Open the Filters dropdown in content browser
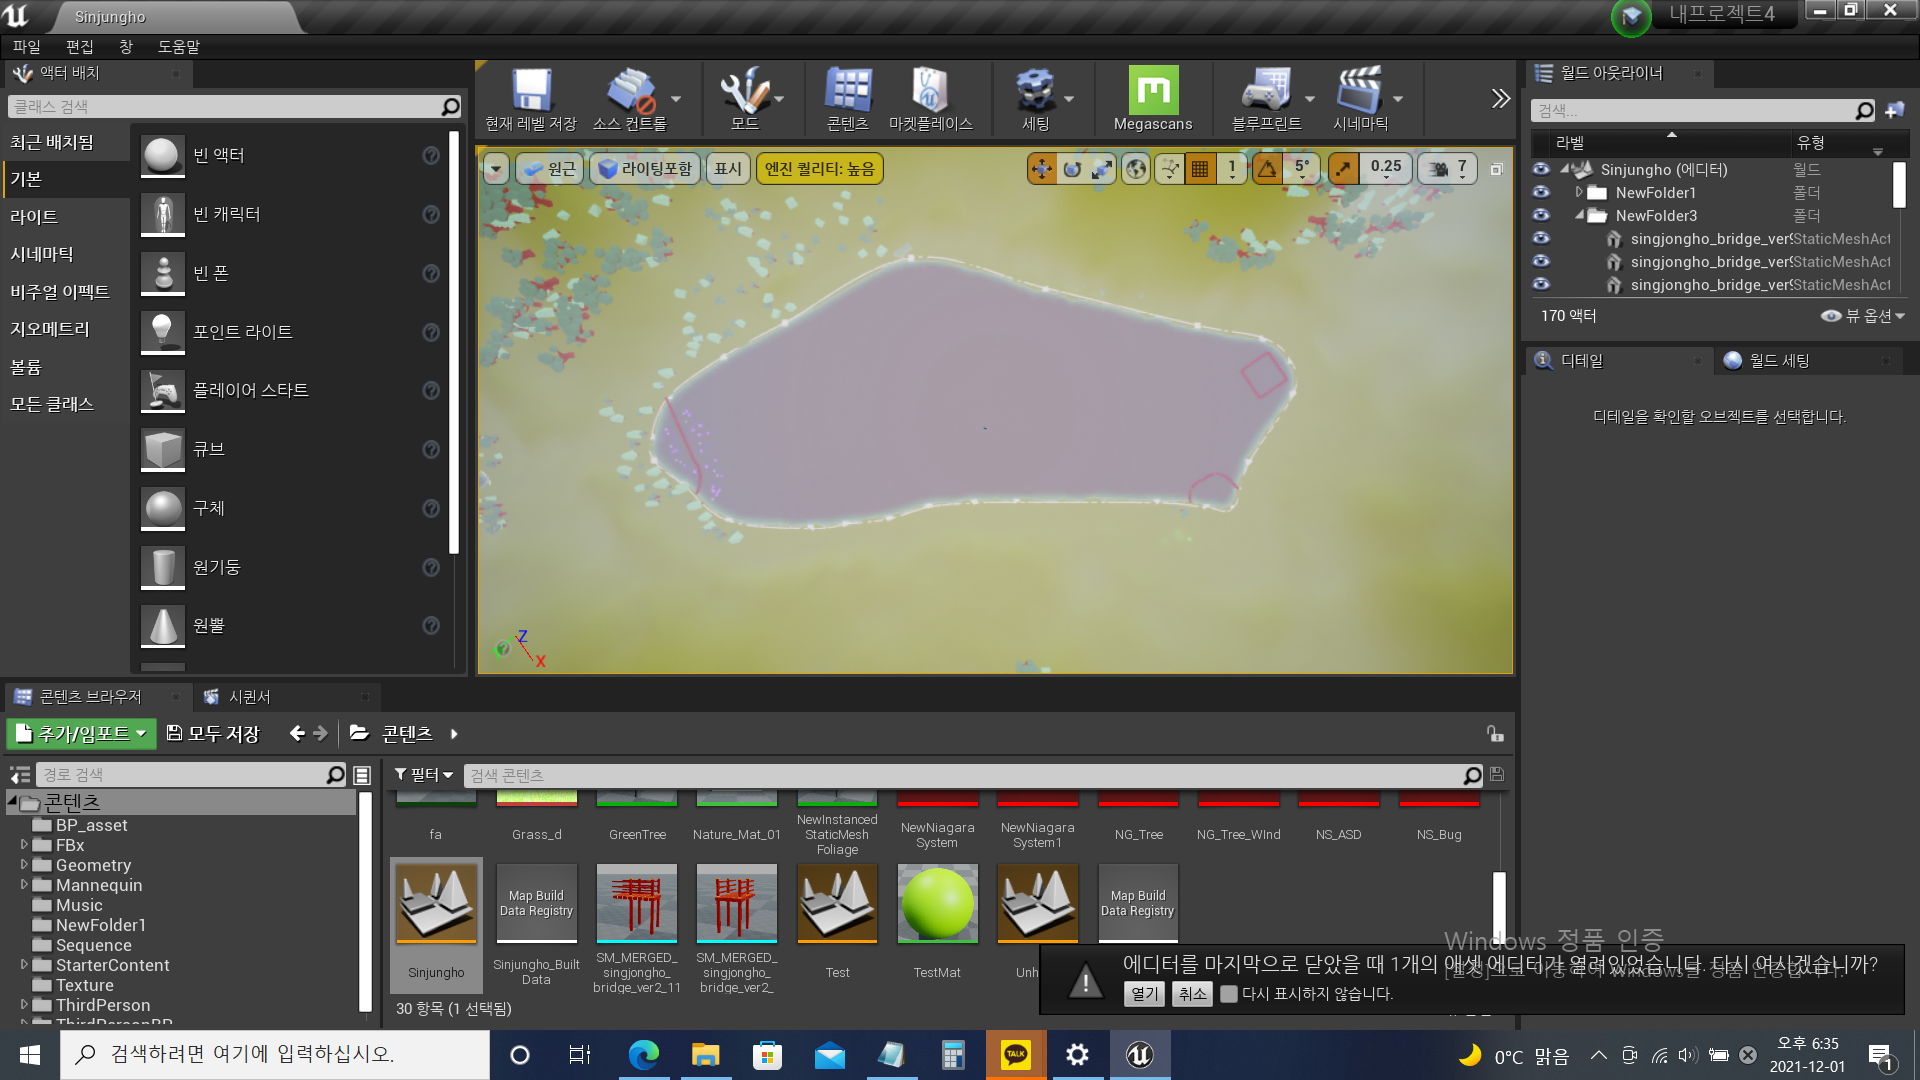Screen dimensions: 1920x1080 pos(424,775)
